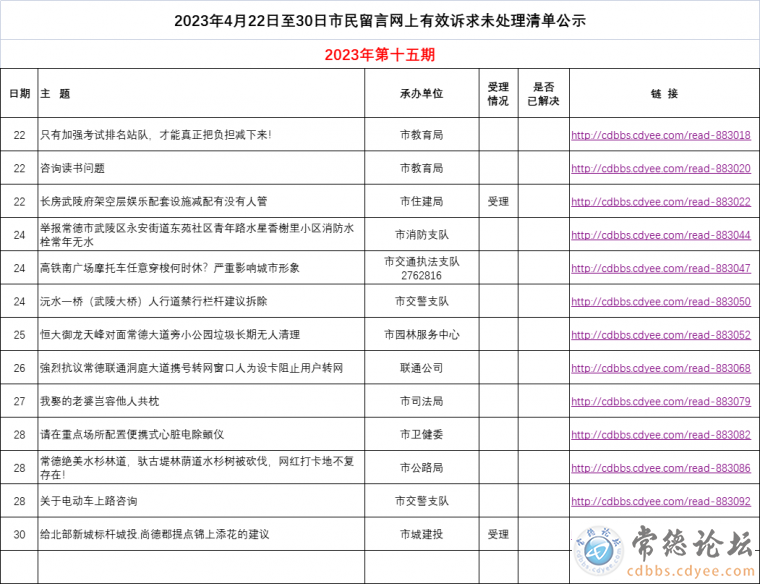Click the topic 长房武陵府架空层娱乐配套设施

tap(154, 201)
